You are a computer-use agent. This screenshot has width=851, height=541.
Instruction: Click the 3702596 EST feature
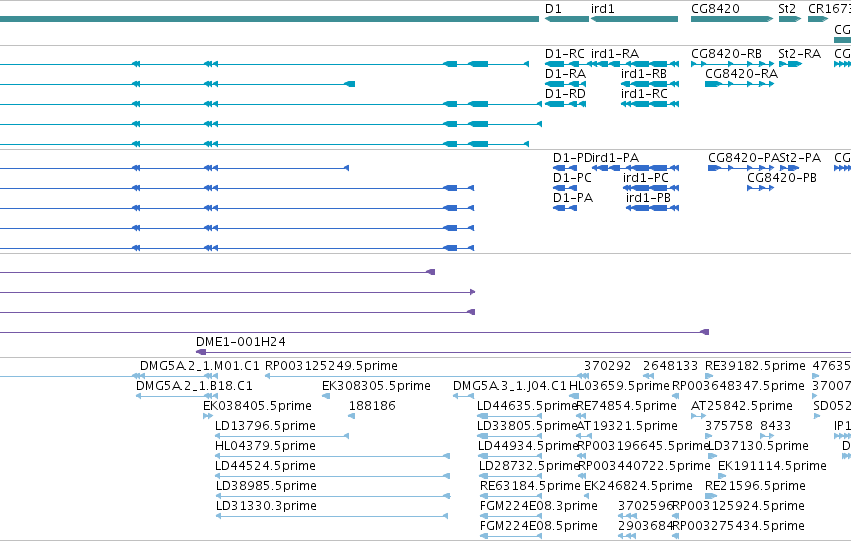pos(627,517)
